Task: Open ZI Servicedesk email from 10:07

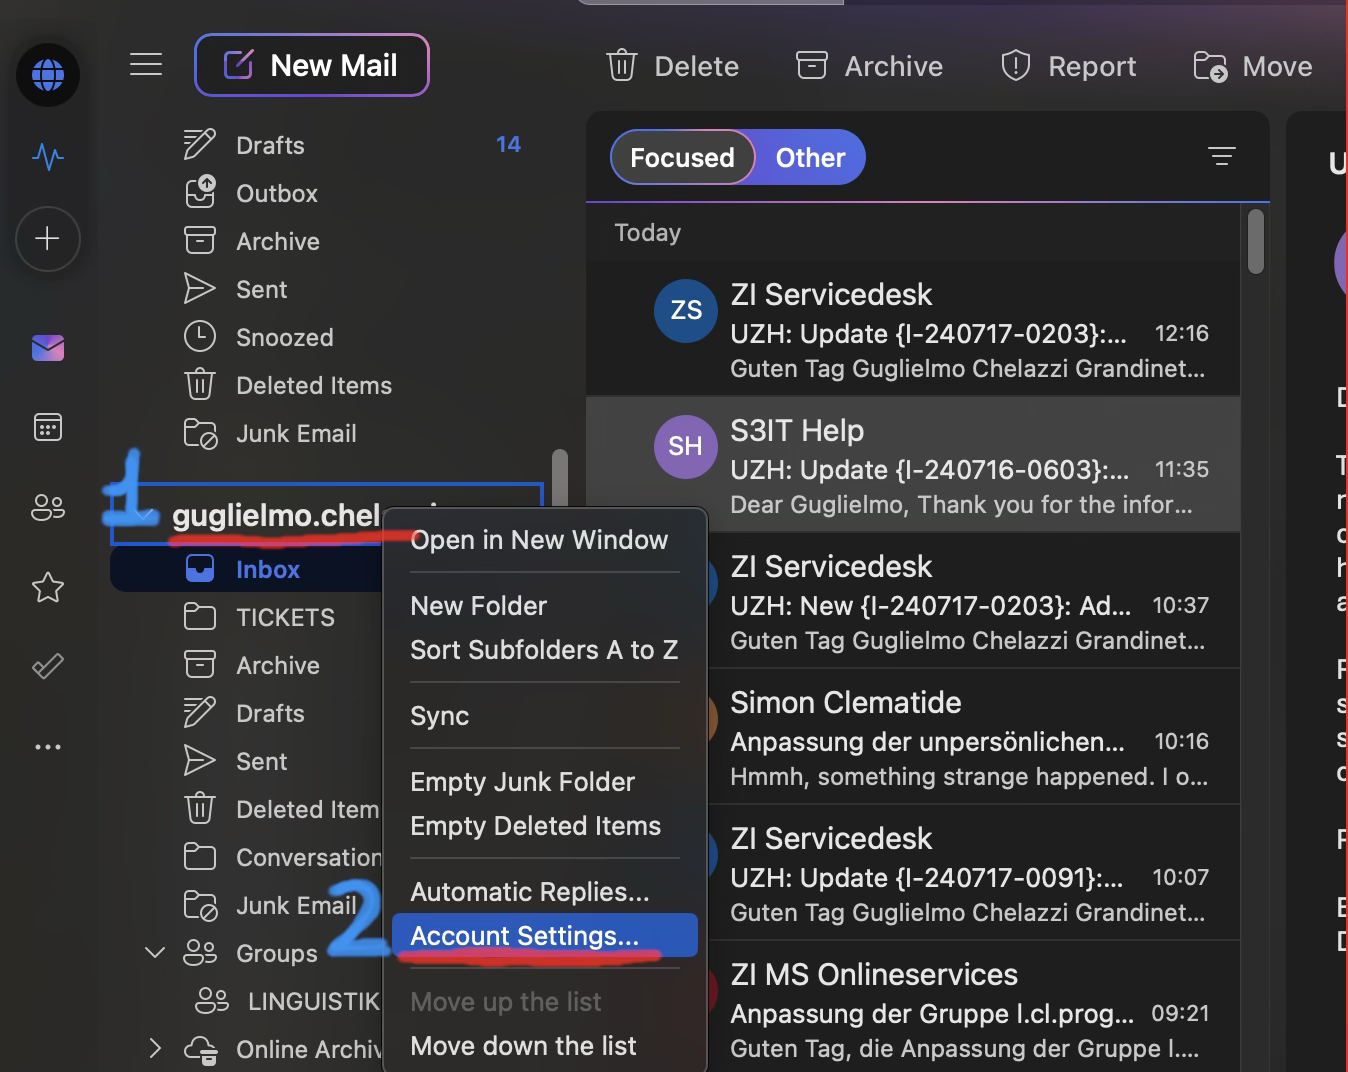Action: [973, 873]
